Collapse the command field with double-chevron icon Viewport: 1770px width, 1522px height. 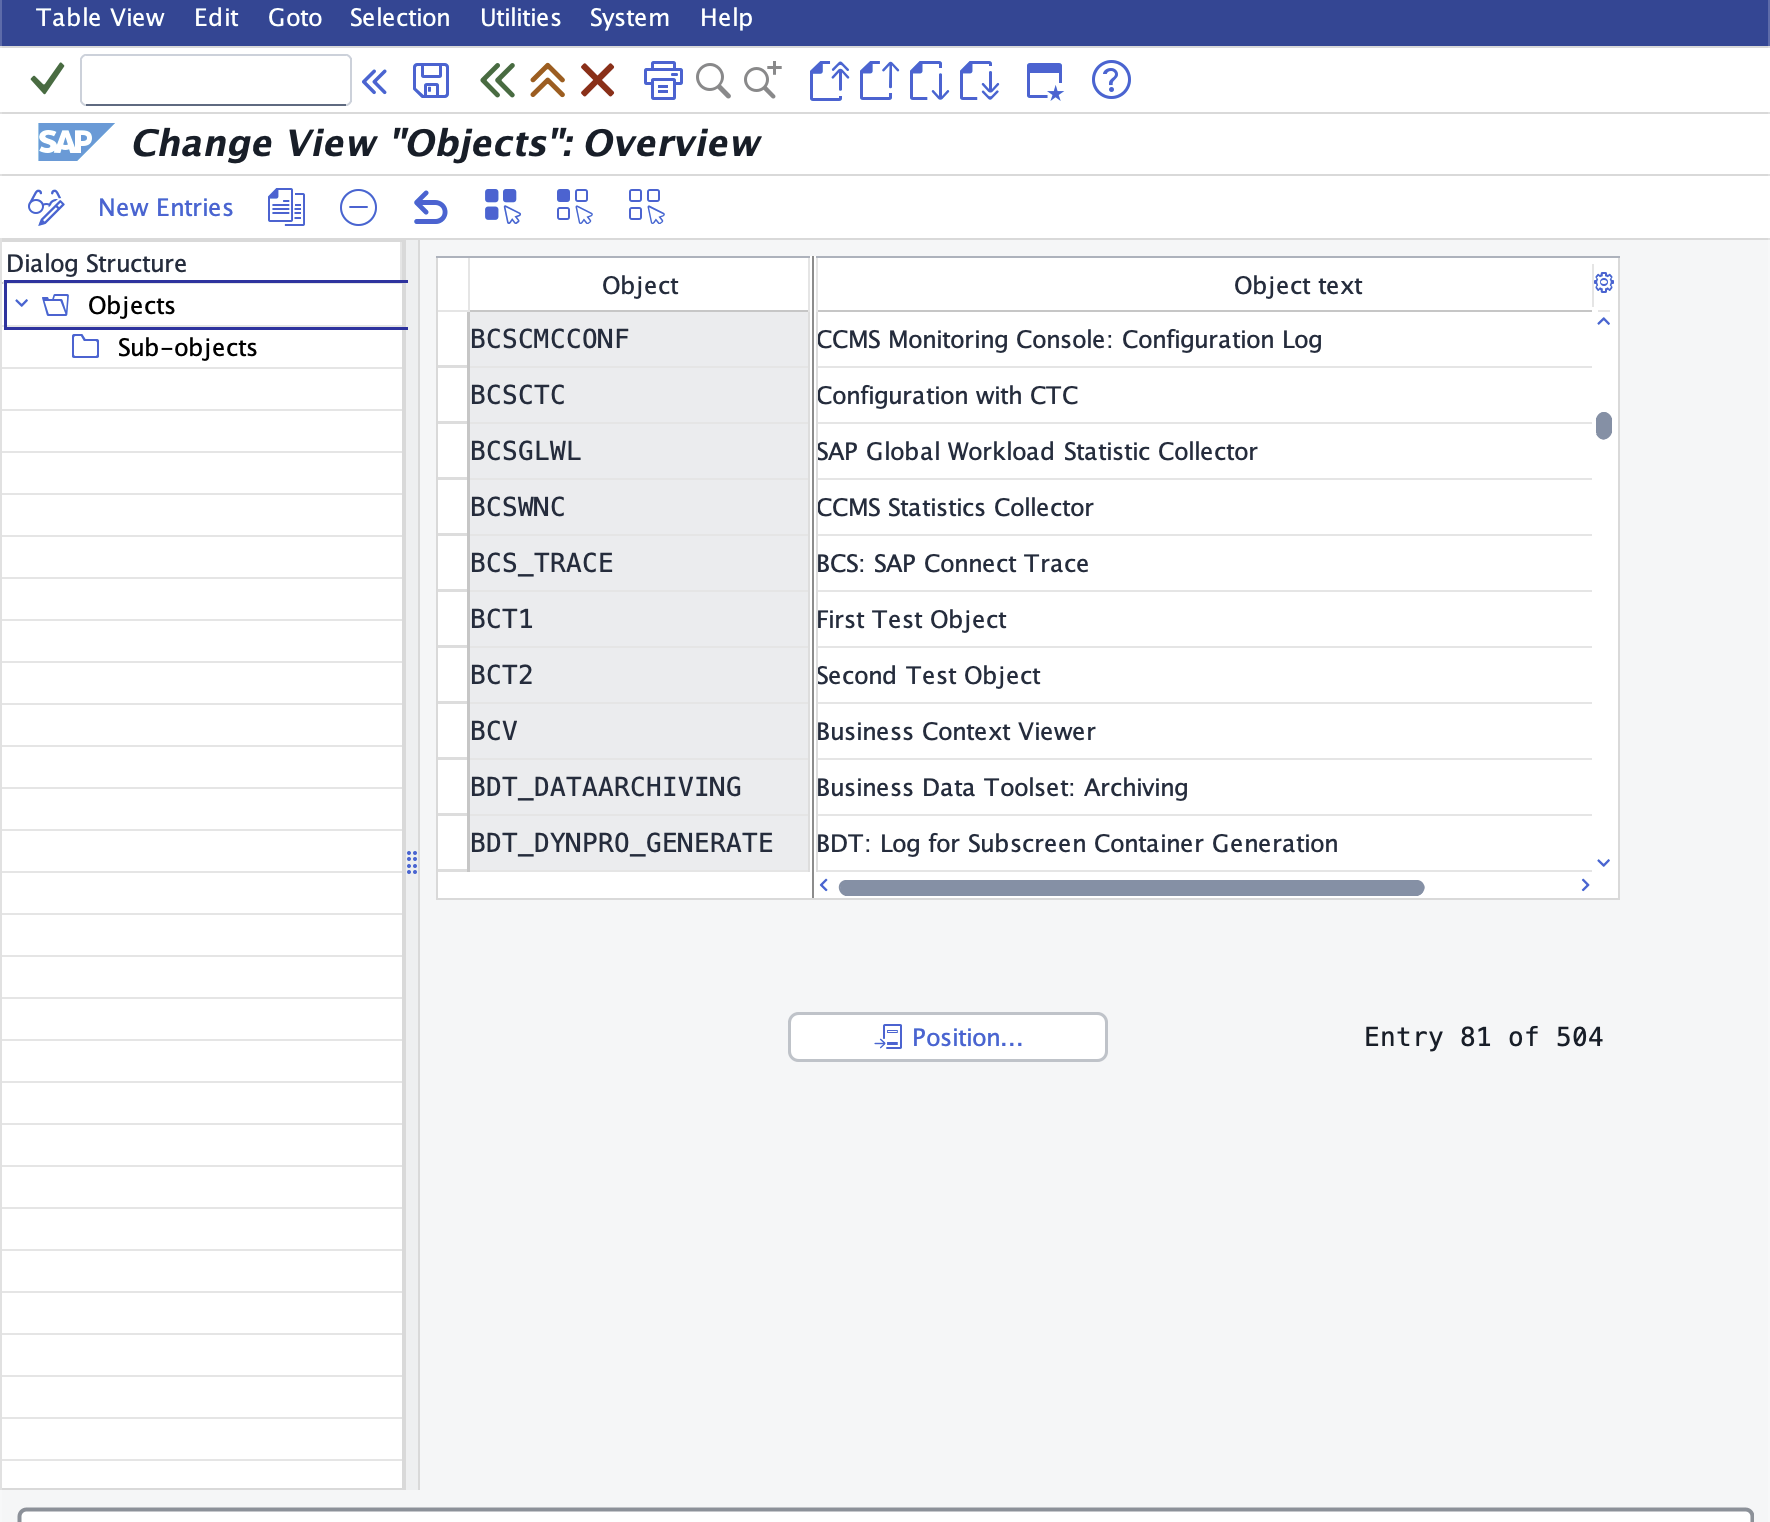[375, 81]
